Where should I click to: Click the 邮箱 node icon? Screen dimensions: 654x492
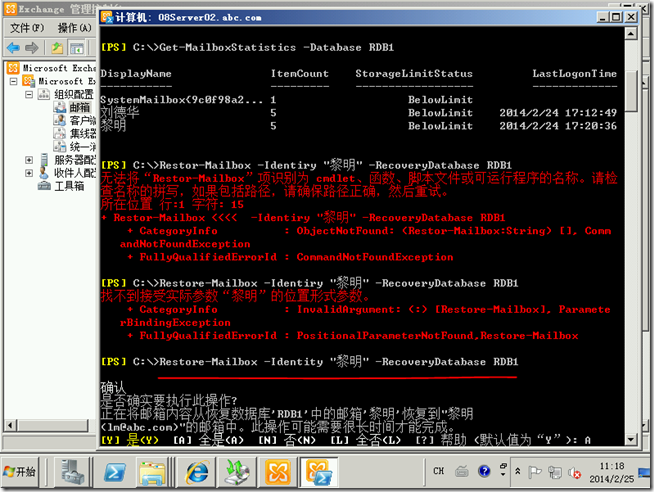[60, 107]
